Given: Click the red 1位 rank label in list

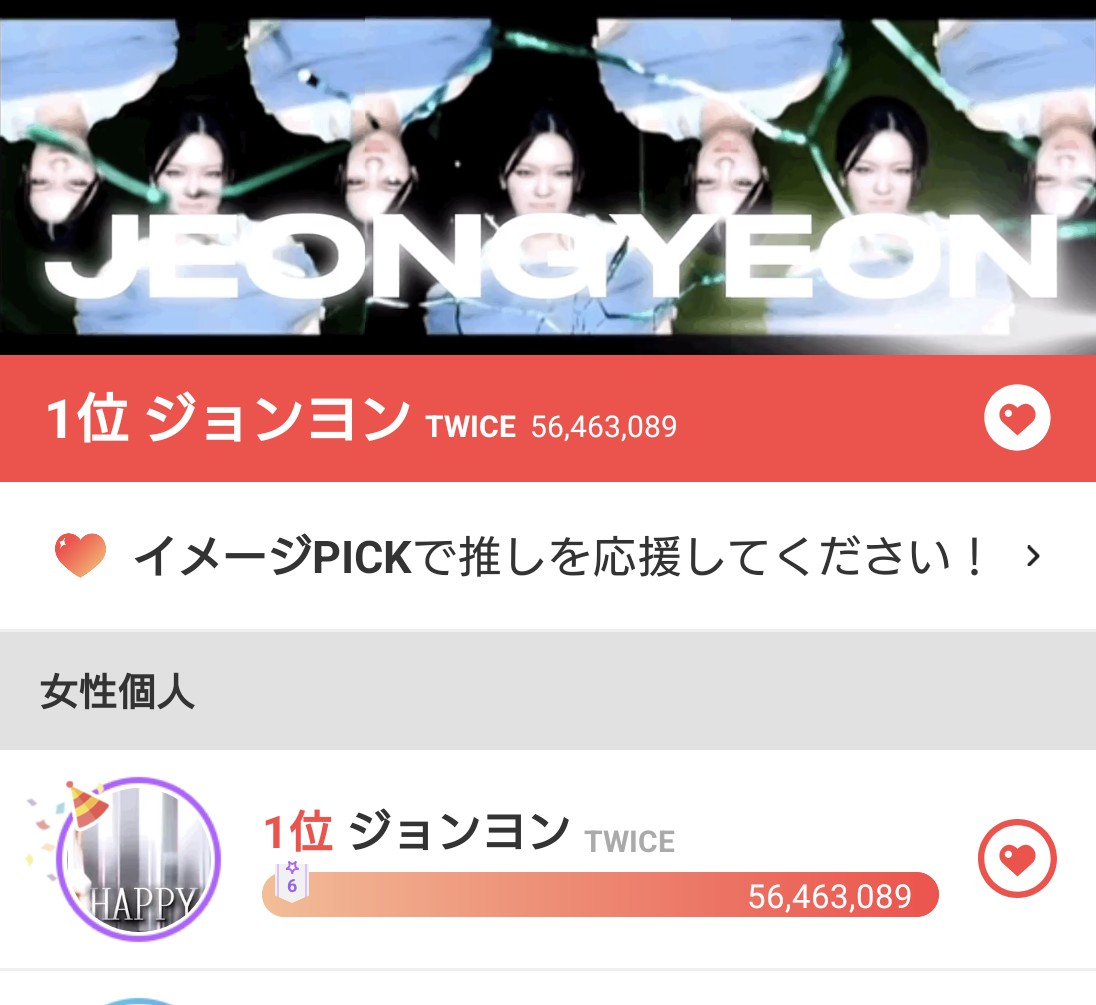Looking at the screenshot, I should tap(298, 832).
